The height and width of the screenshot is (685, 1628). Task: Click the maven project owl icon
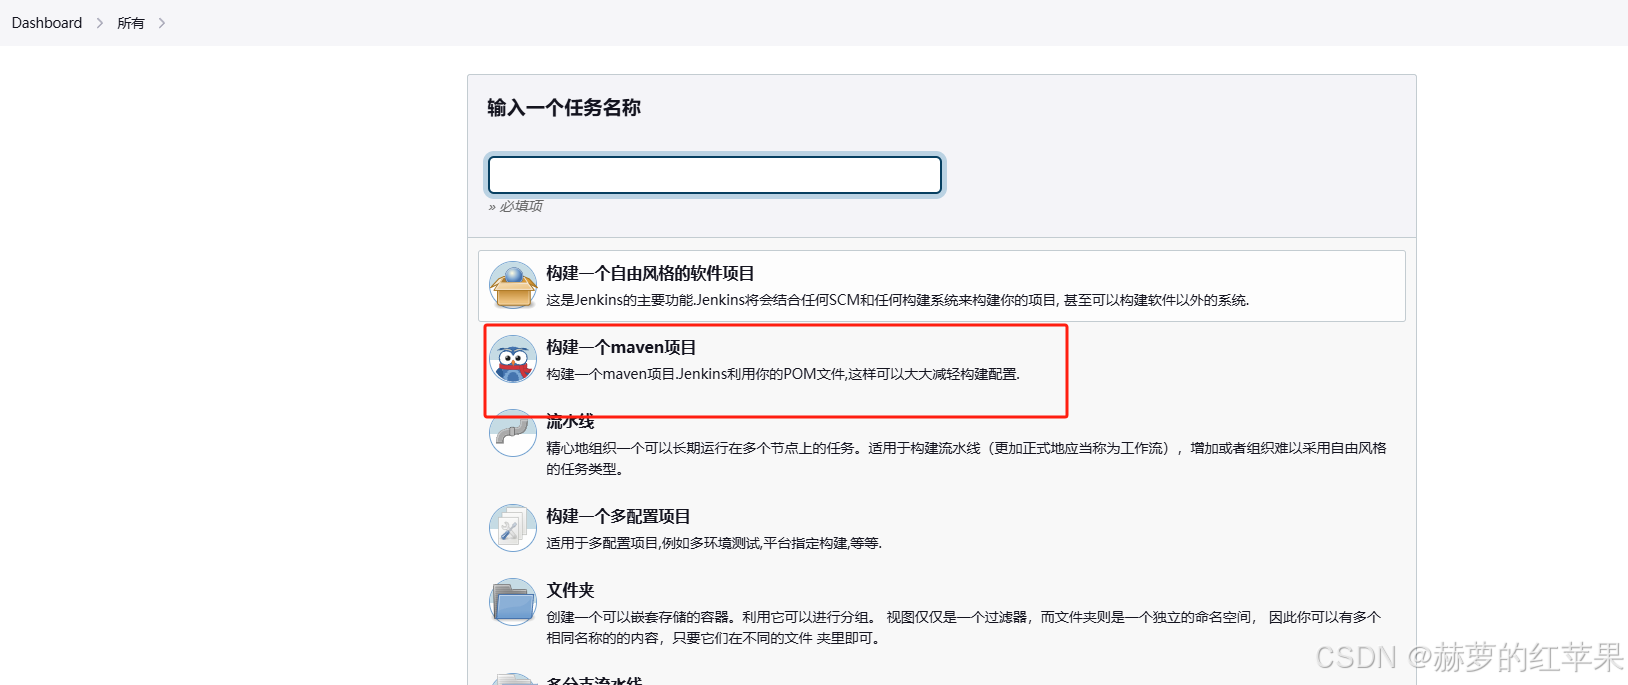pos(513,360)
